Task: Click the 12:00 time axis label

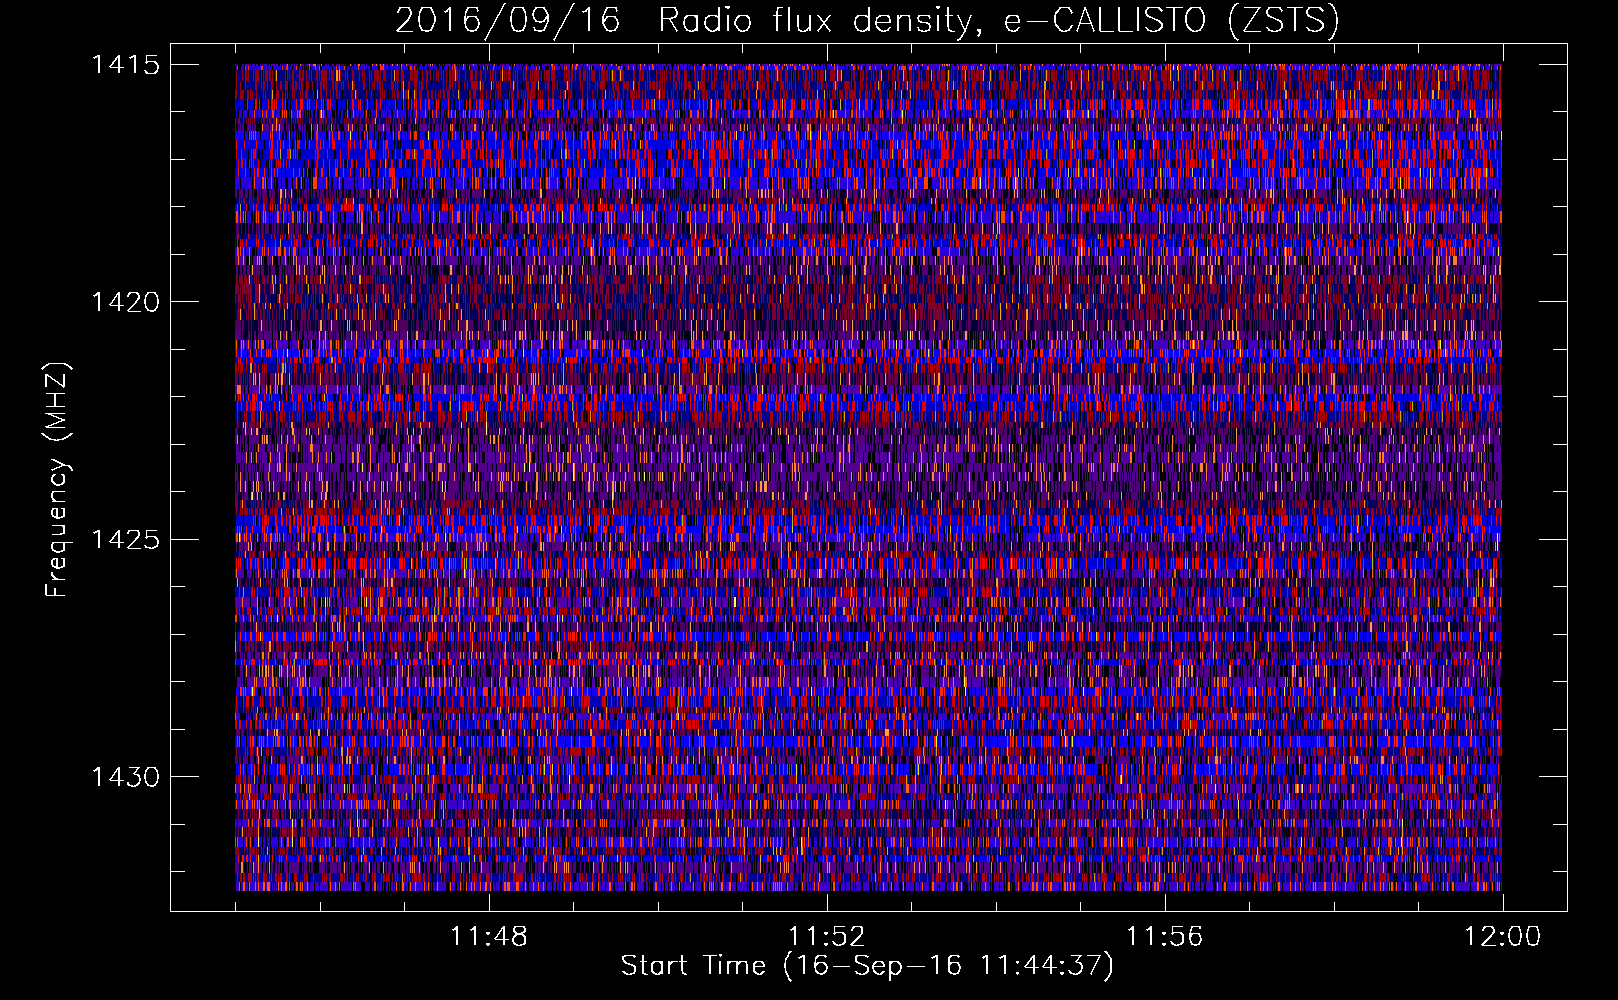Action: click(x=1503, y=937)
